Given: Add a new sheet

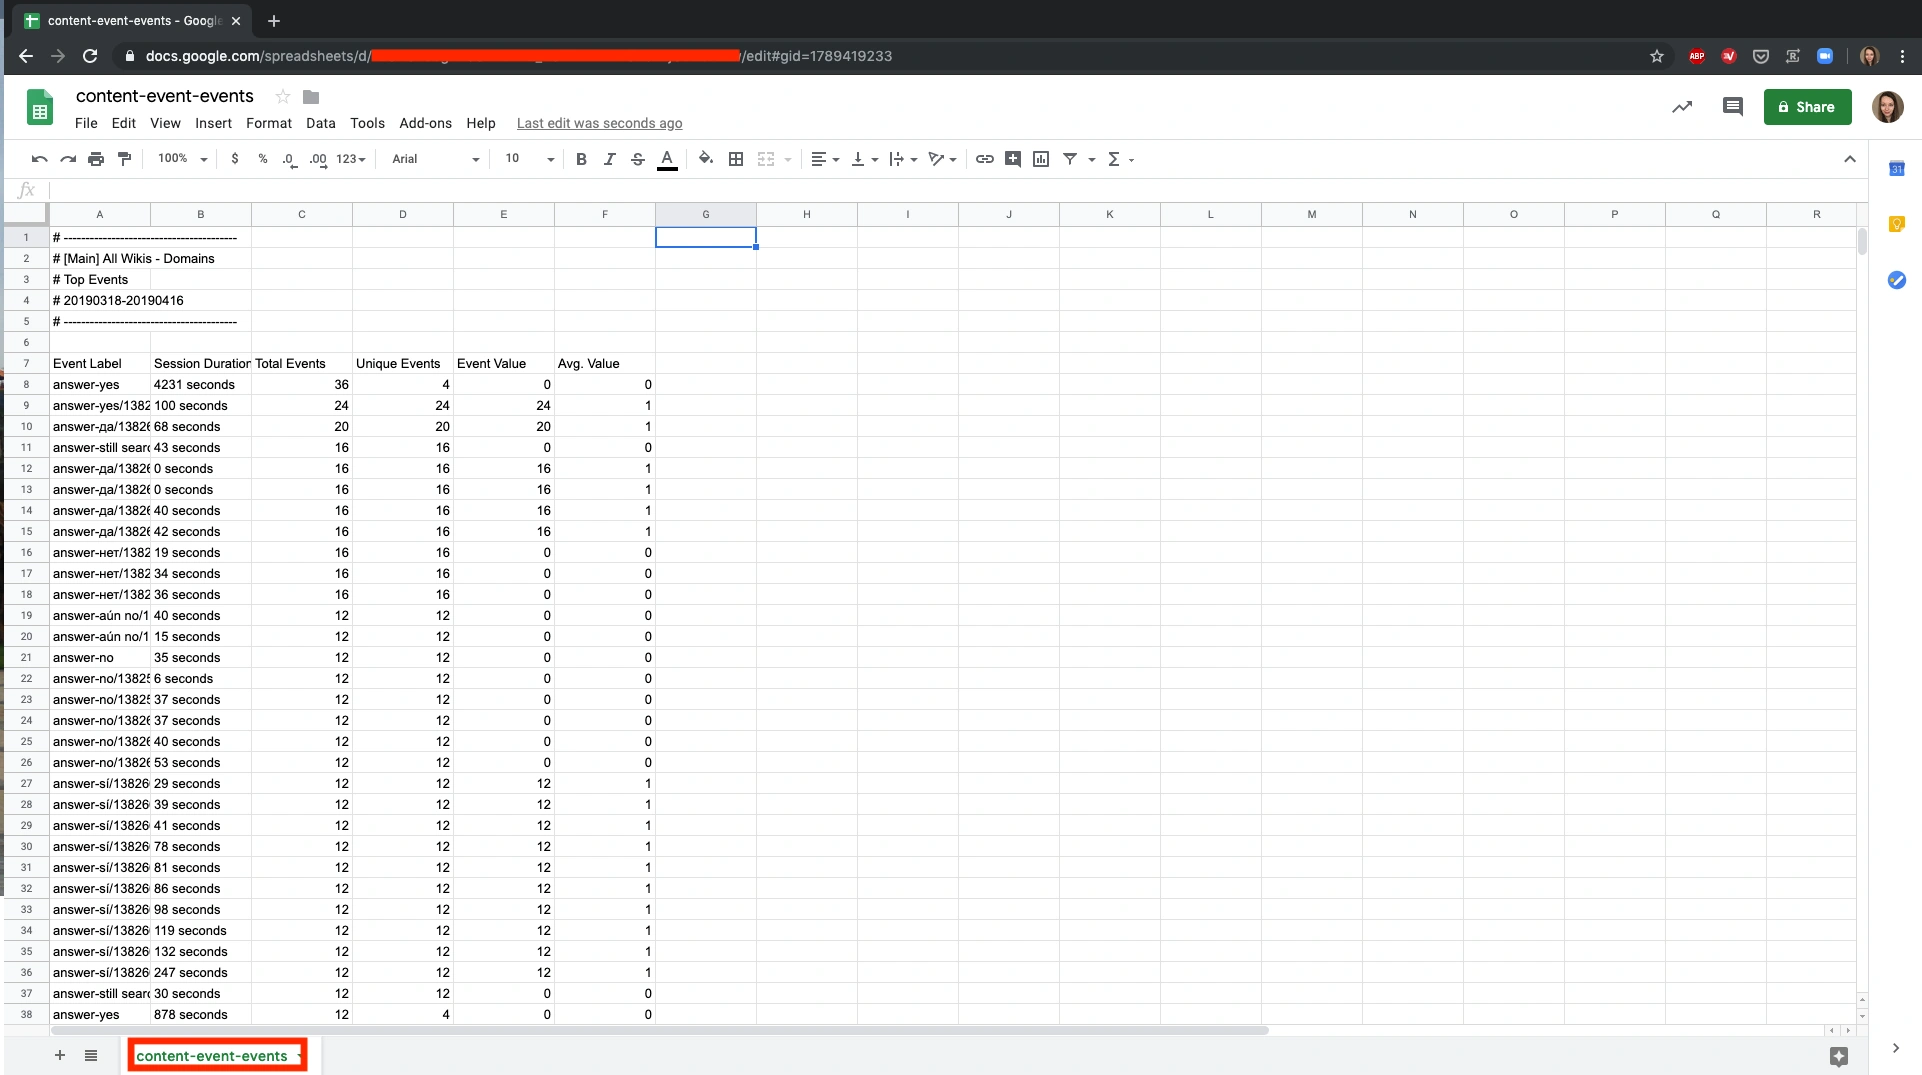Looking at the screenshot, I should pyautogui.click(x=60, y=1055).
